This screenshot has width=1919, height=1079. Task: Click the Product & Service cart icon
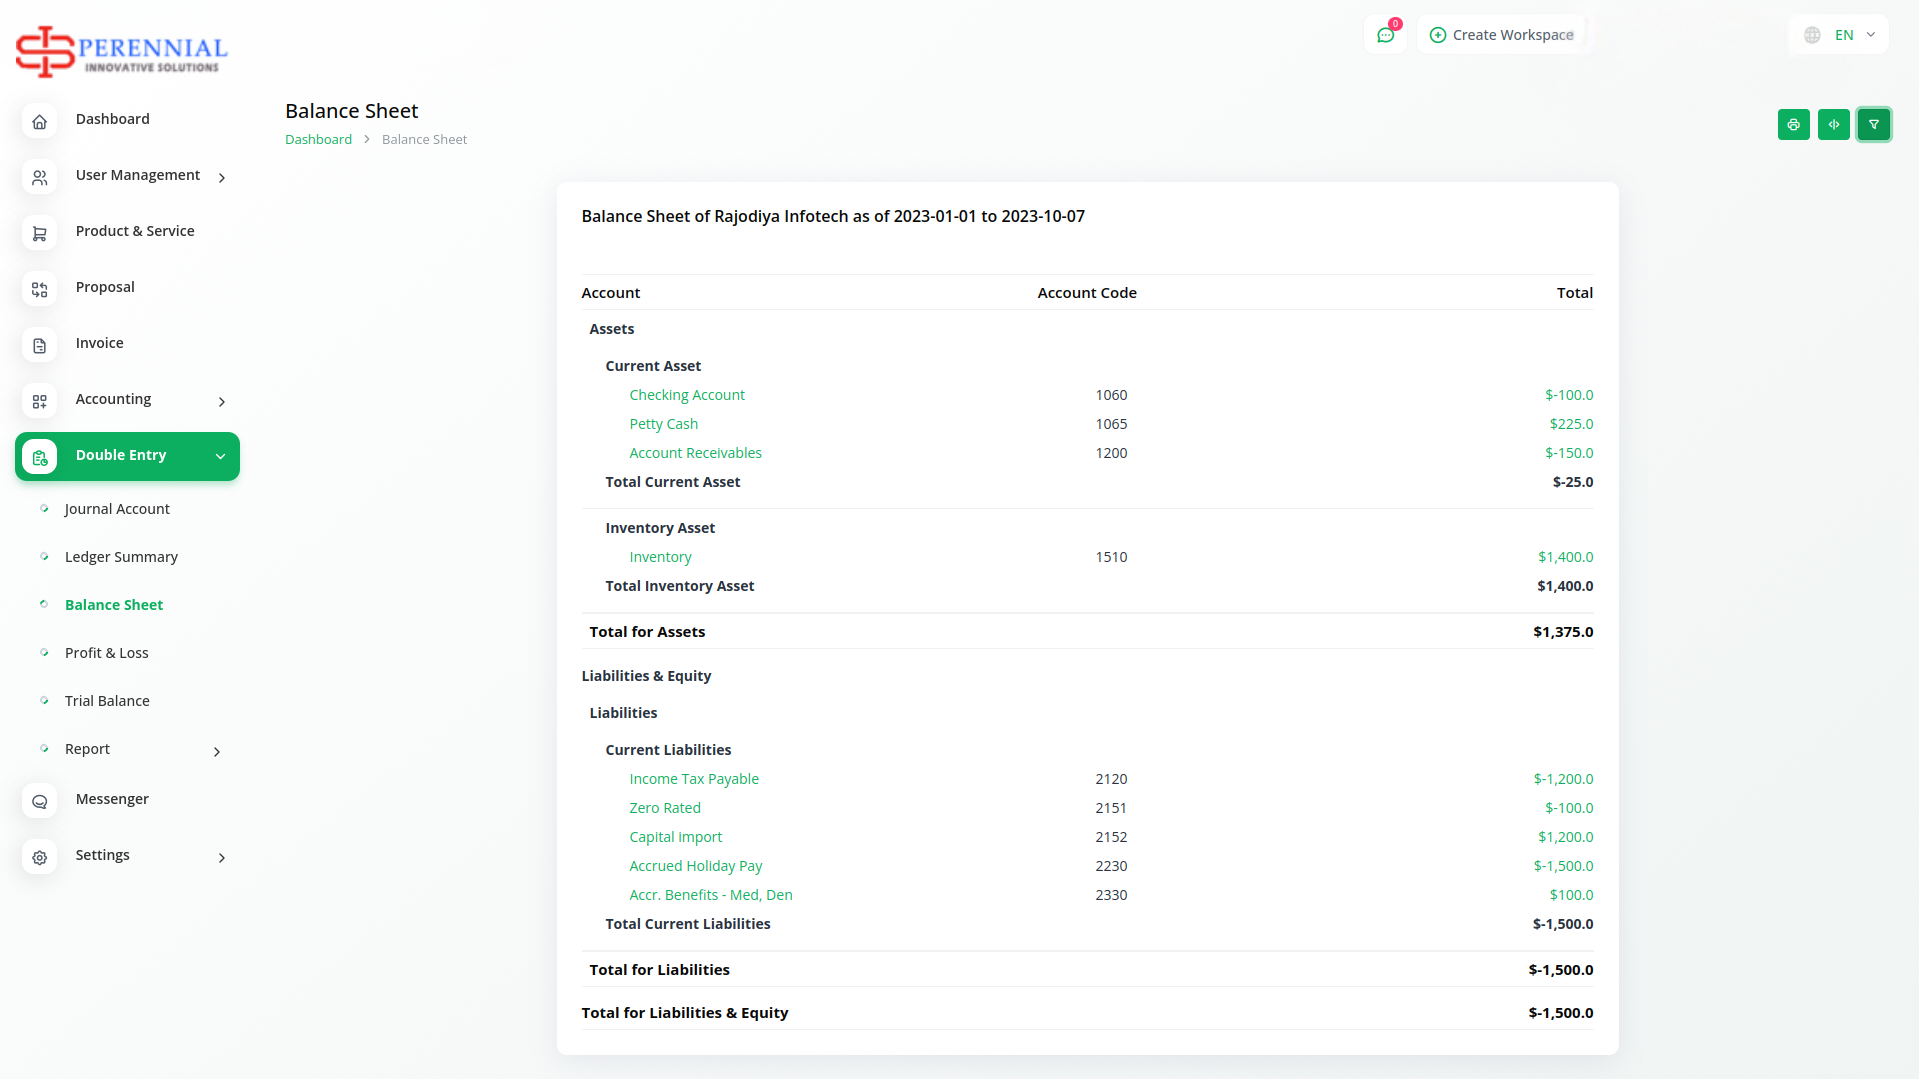click(40, 233)
